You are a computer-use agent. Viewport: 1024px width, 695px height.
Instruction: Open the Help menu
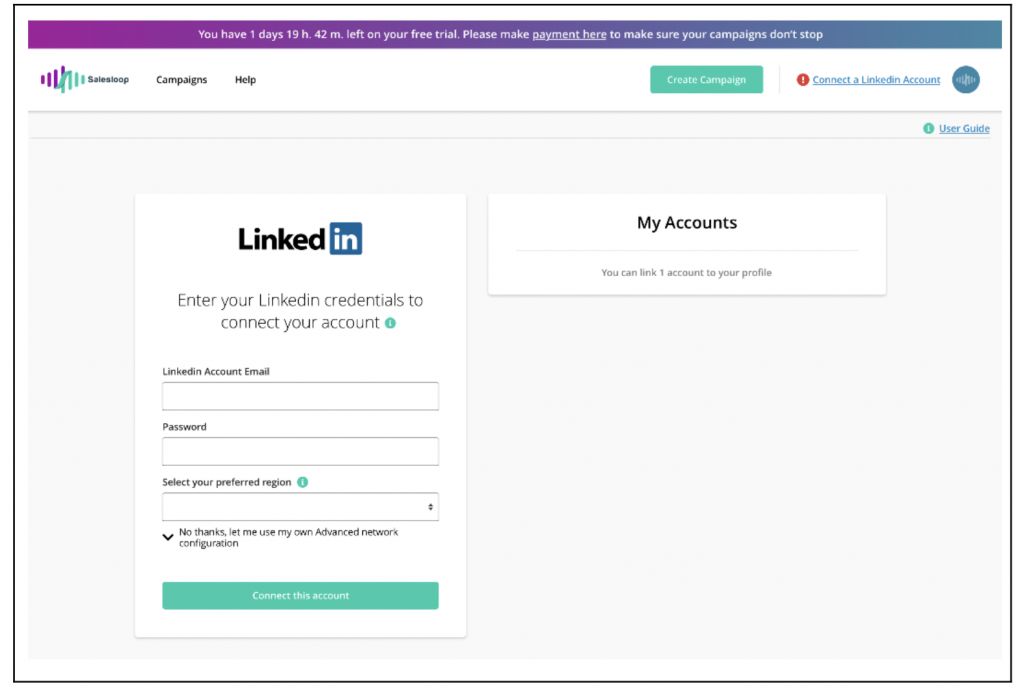pyautogui.click(x=245, y=80)
